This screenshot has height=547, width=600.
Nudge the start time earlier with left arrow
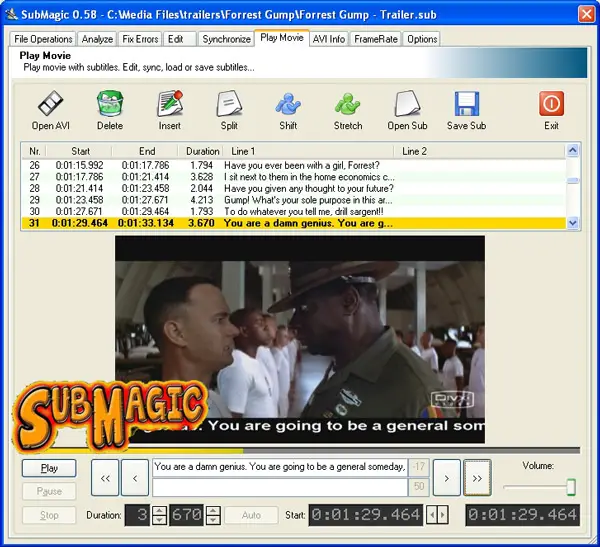(x=432, y=515)
